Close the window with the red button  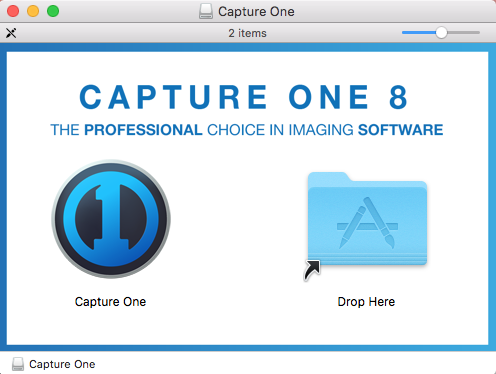13,11
